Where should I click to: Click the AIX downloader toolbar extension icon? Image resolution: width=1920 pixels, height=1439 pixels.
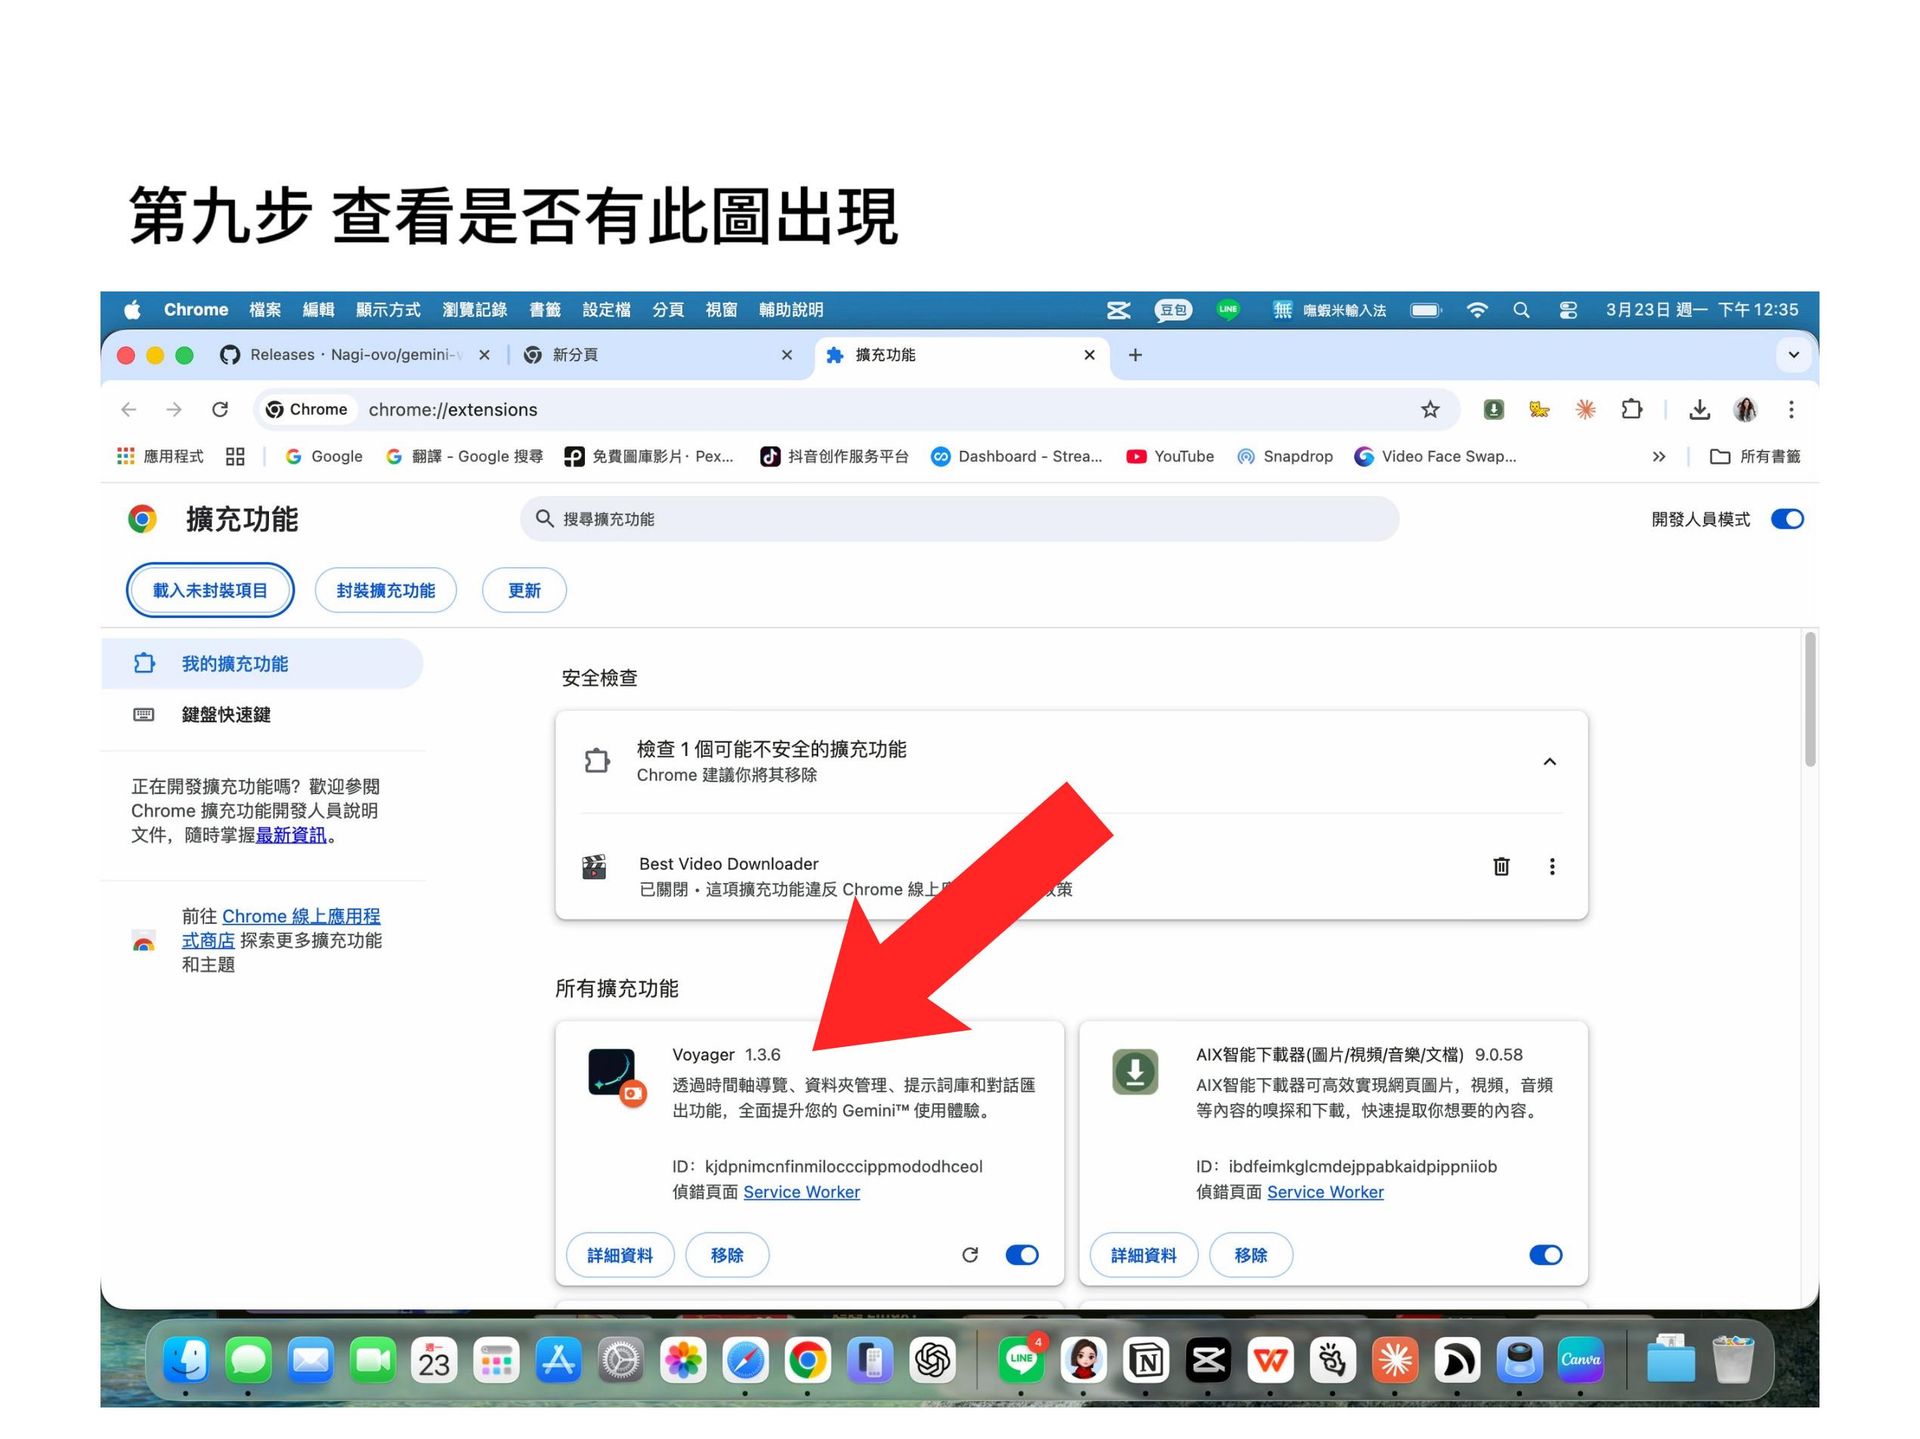pyautogui.click(x=1493, y=409)
